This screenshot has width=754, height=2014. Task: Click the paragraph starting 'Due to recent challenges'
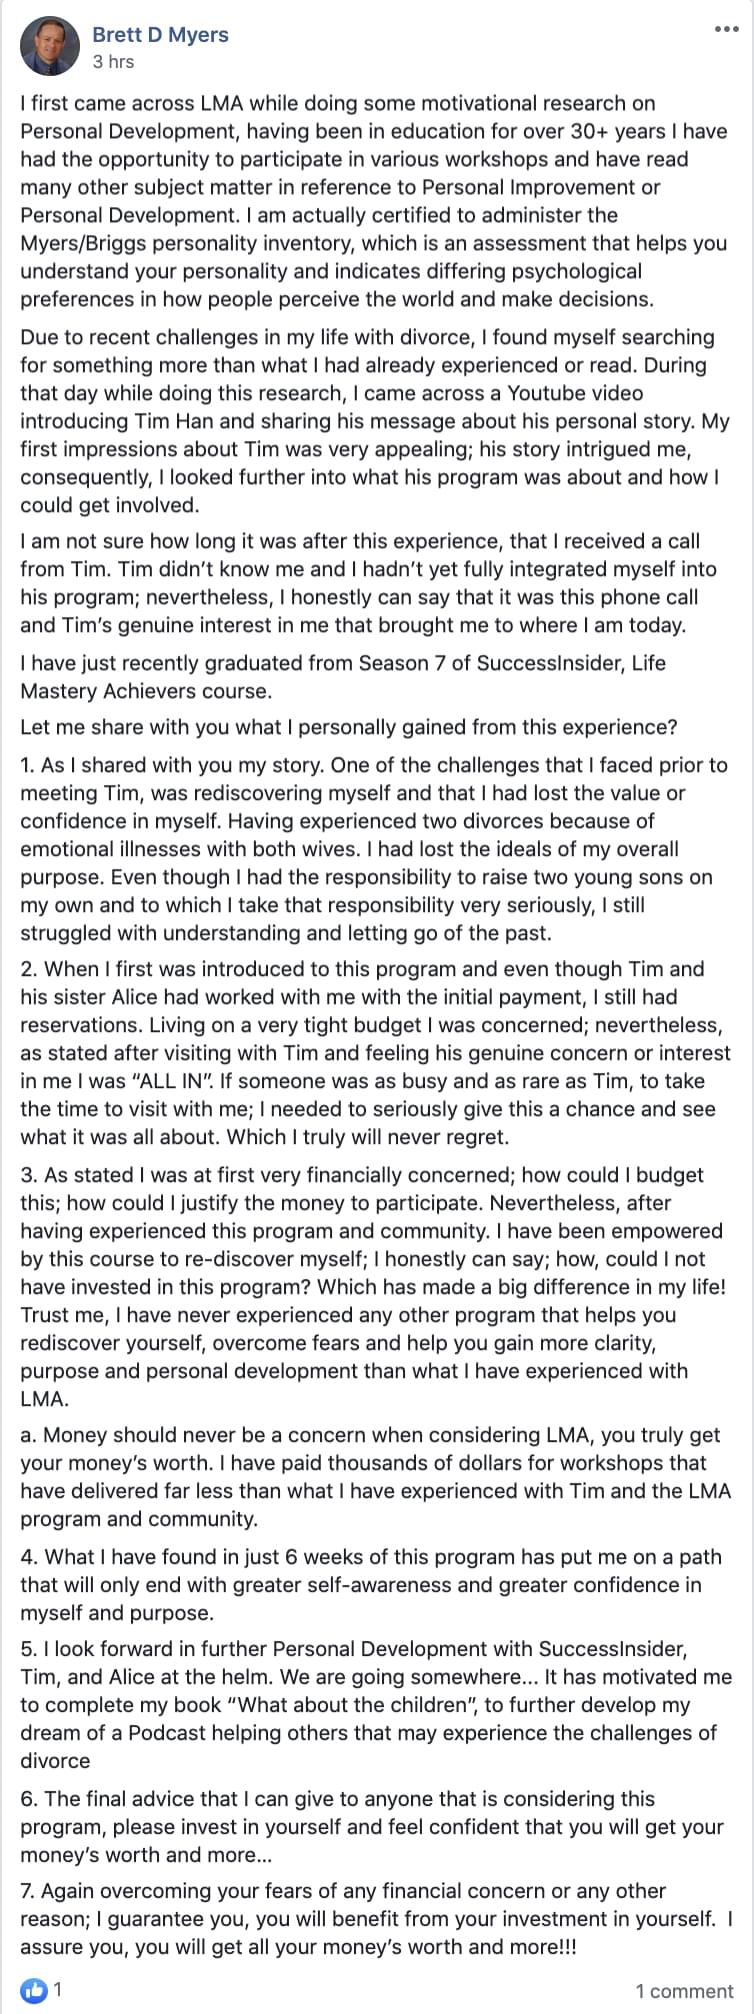tap(375, 421)
